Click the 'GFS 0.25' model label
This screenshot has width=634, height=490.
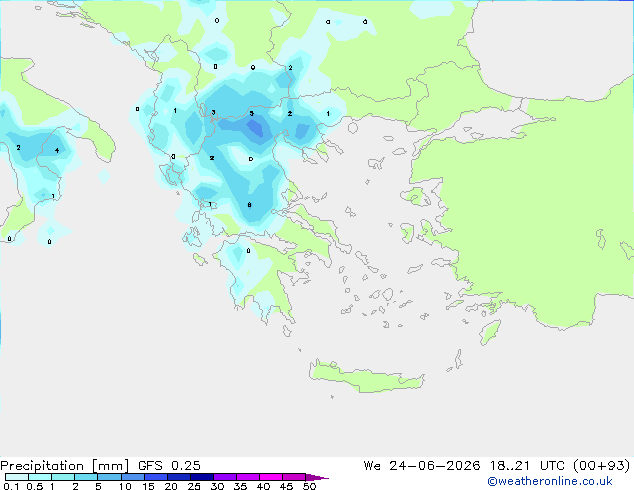[x=169, y=466]
